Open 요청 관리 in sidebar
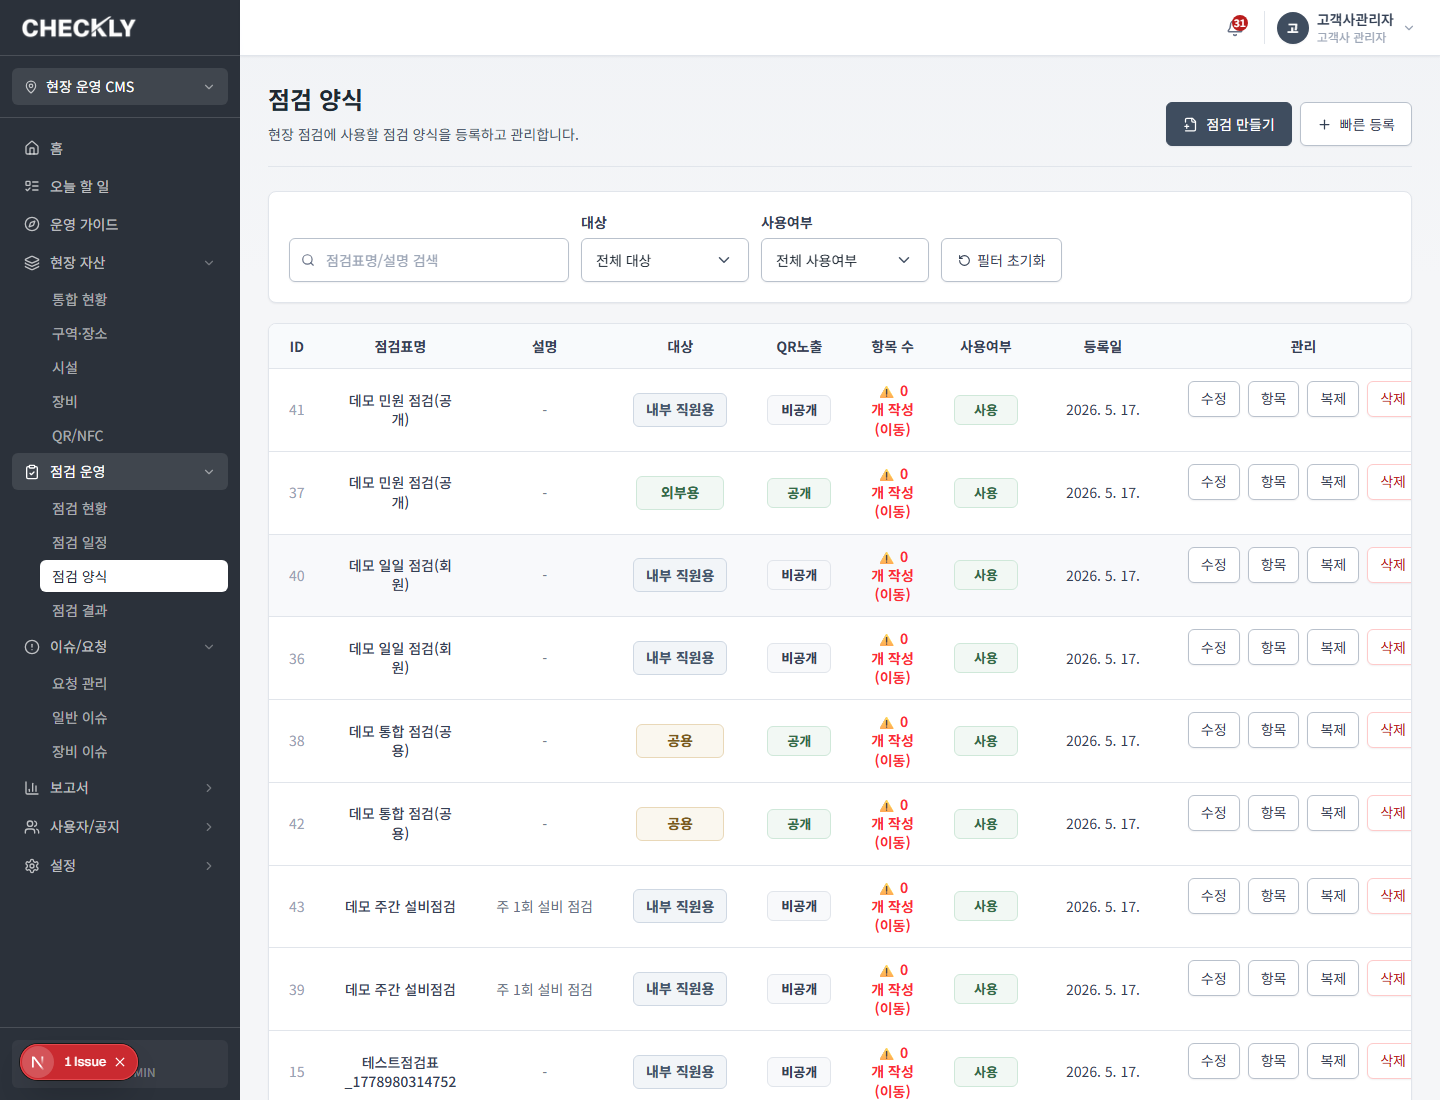This screenshot has height=1100, width=1440. pyautogui.click(x=134, y=684)
